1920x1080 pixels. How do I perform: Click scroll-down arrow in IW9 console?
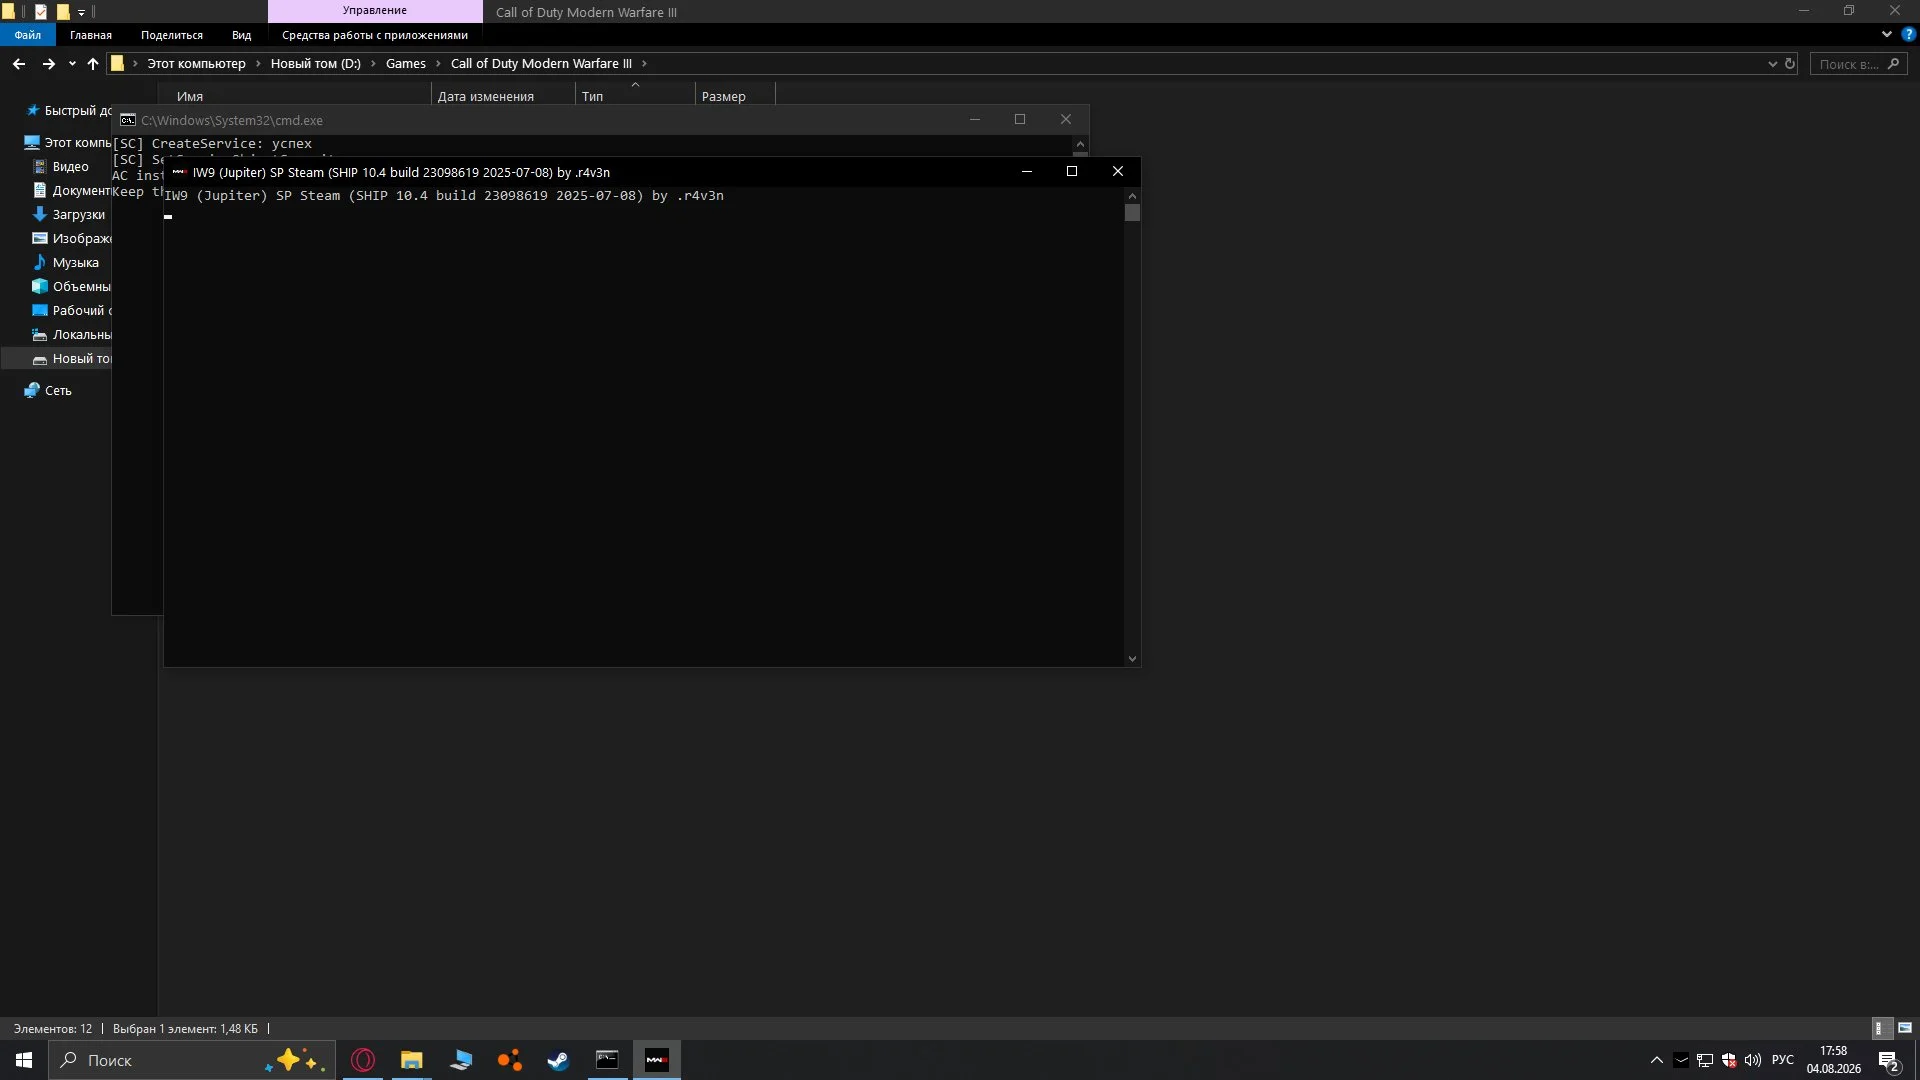pyautogui.click(x=1132, y=658)
